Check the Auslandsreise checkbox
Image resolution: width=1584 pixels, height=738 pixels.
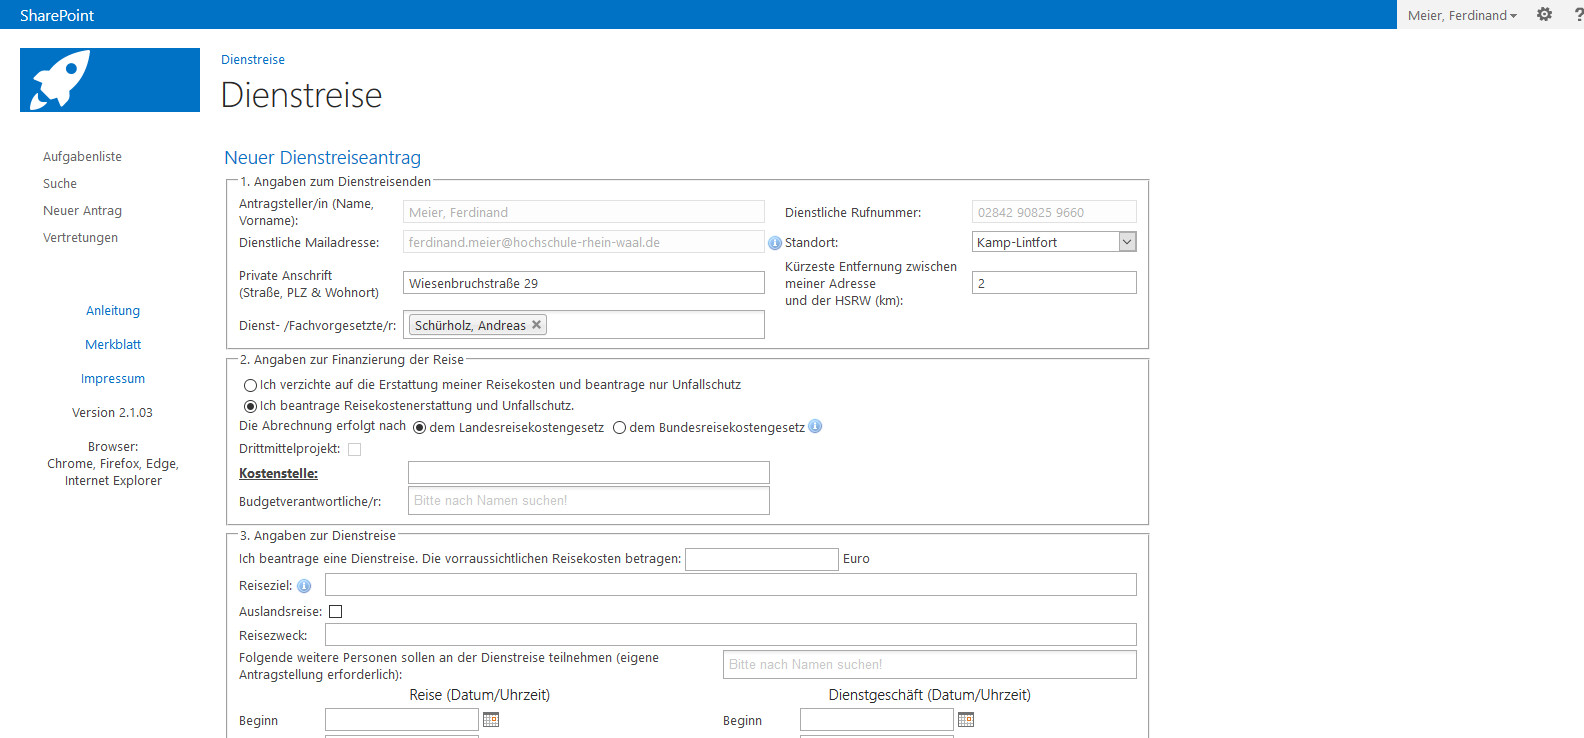336,611
